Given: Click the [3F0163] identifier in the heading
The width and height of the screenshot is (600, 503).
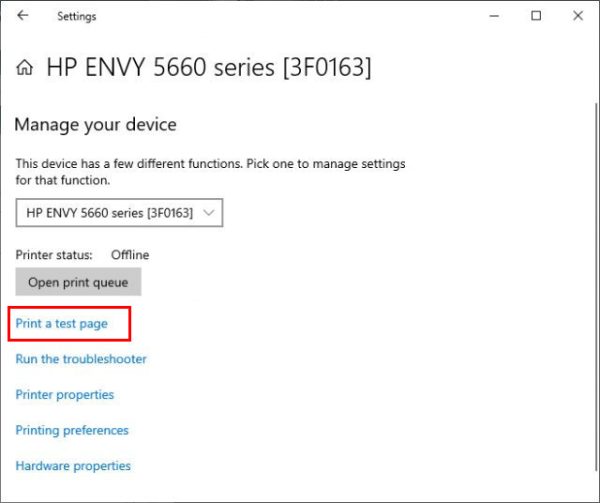Looking at the screenshot, I should (x=325, y=68).
